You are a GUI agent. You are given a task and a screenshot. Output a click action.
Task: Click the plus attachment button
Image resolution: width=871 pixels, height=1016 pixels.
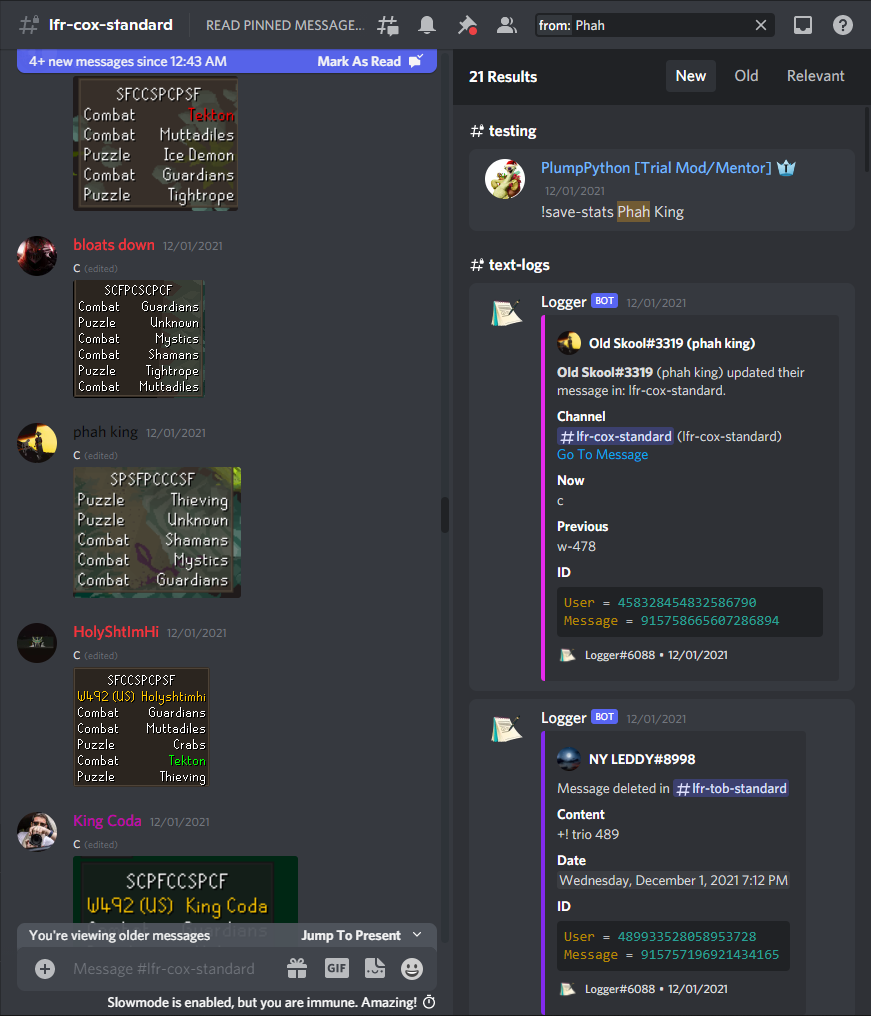coord(45,969)
